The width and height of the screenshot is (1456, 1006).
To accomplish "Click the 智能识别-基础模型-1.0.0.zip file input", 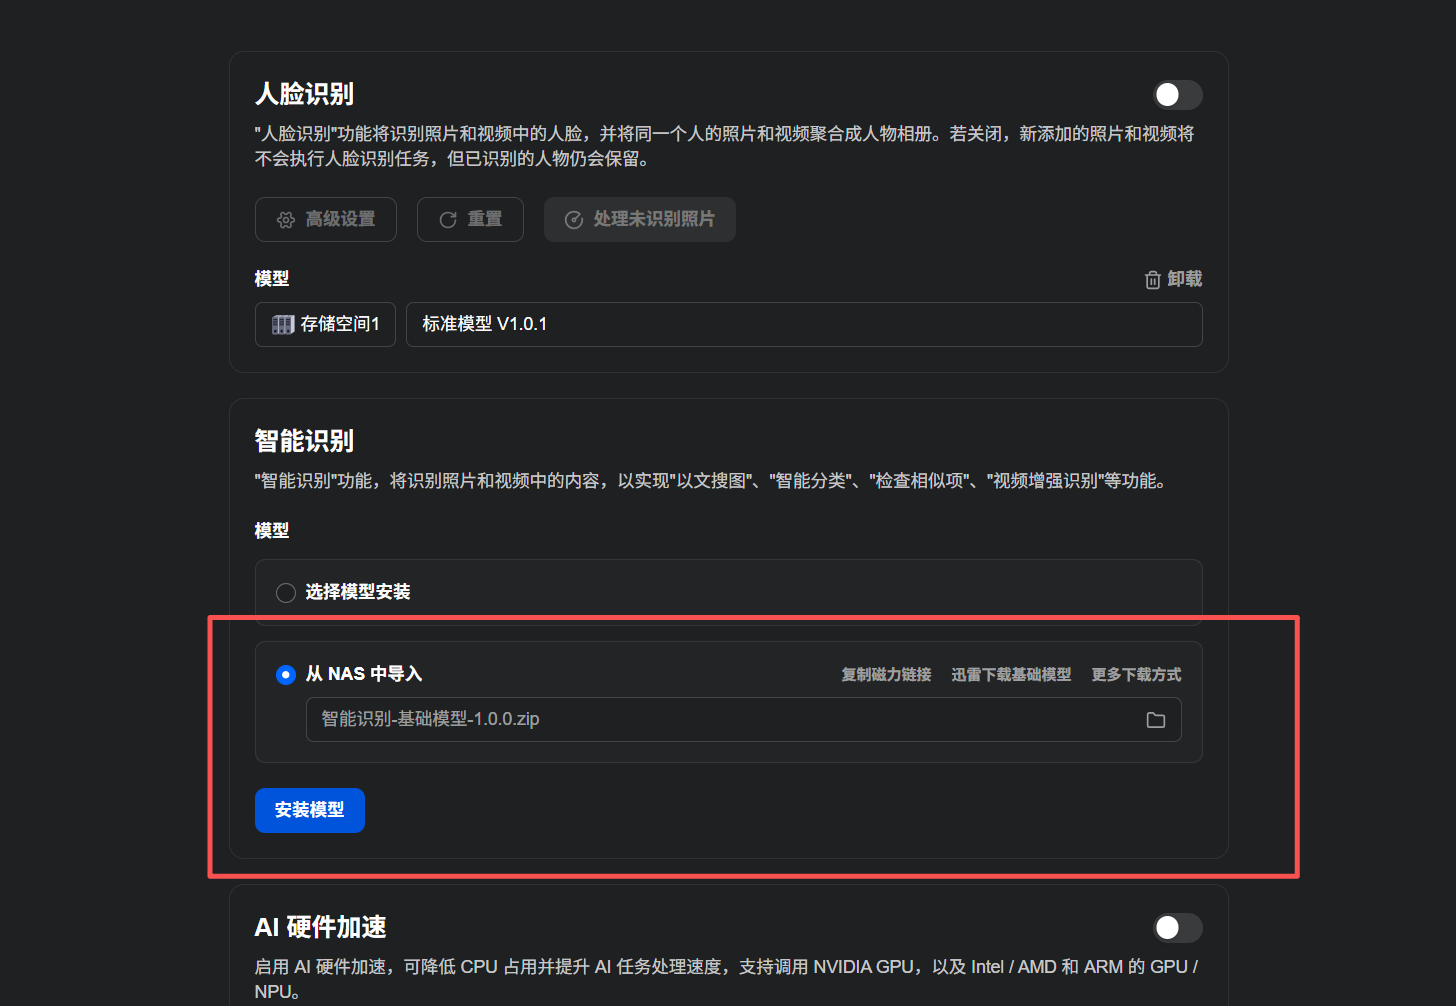I will 744,720.
